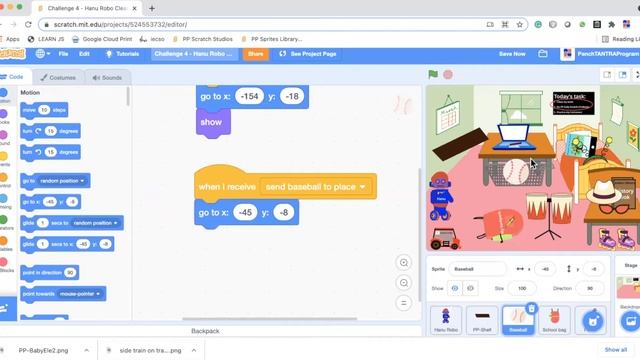Select My Blocks category
Screen dimensions: 640x360
[x=4, y=265]
